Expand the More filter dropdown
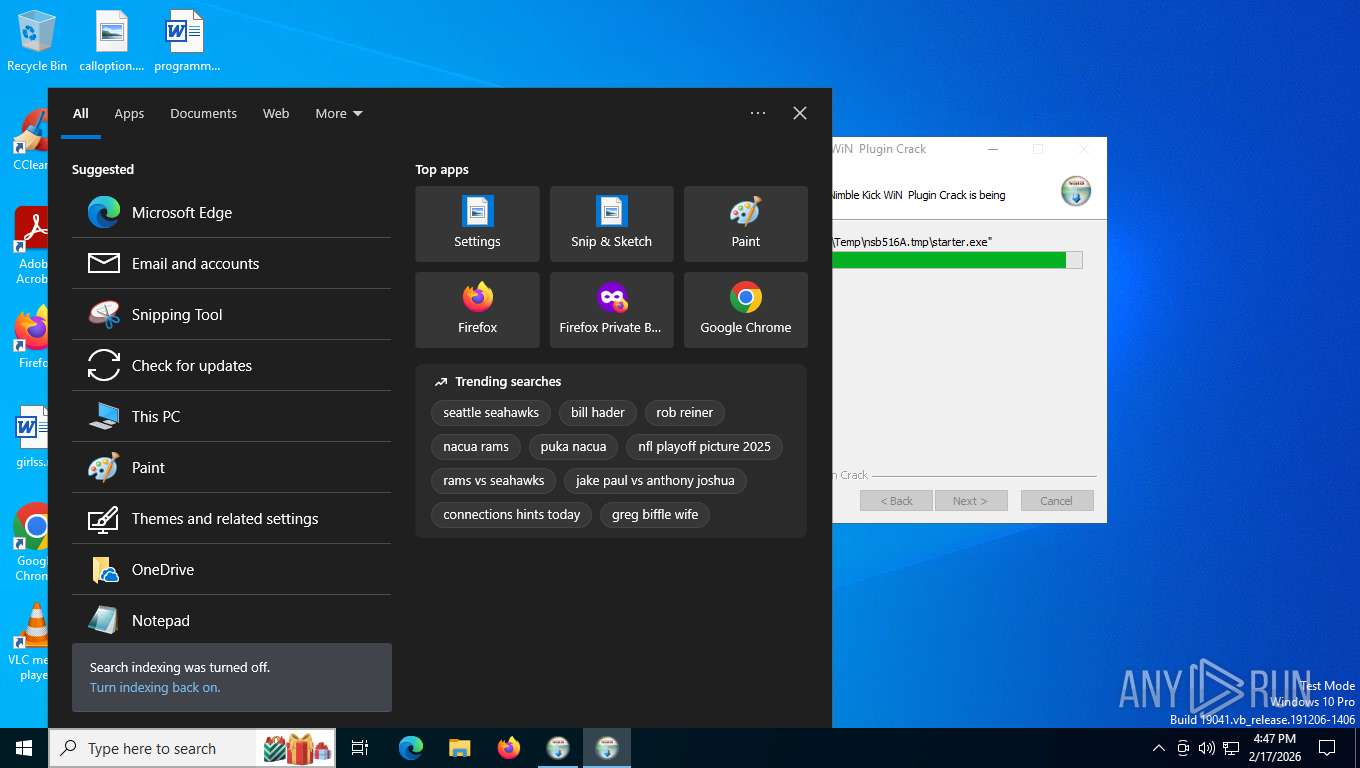The image size is (1360, 768). (x=339, y=113)
